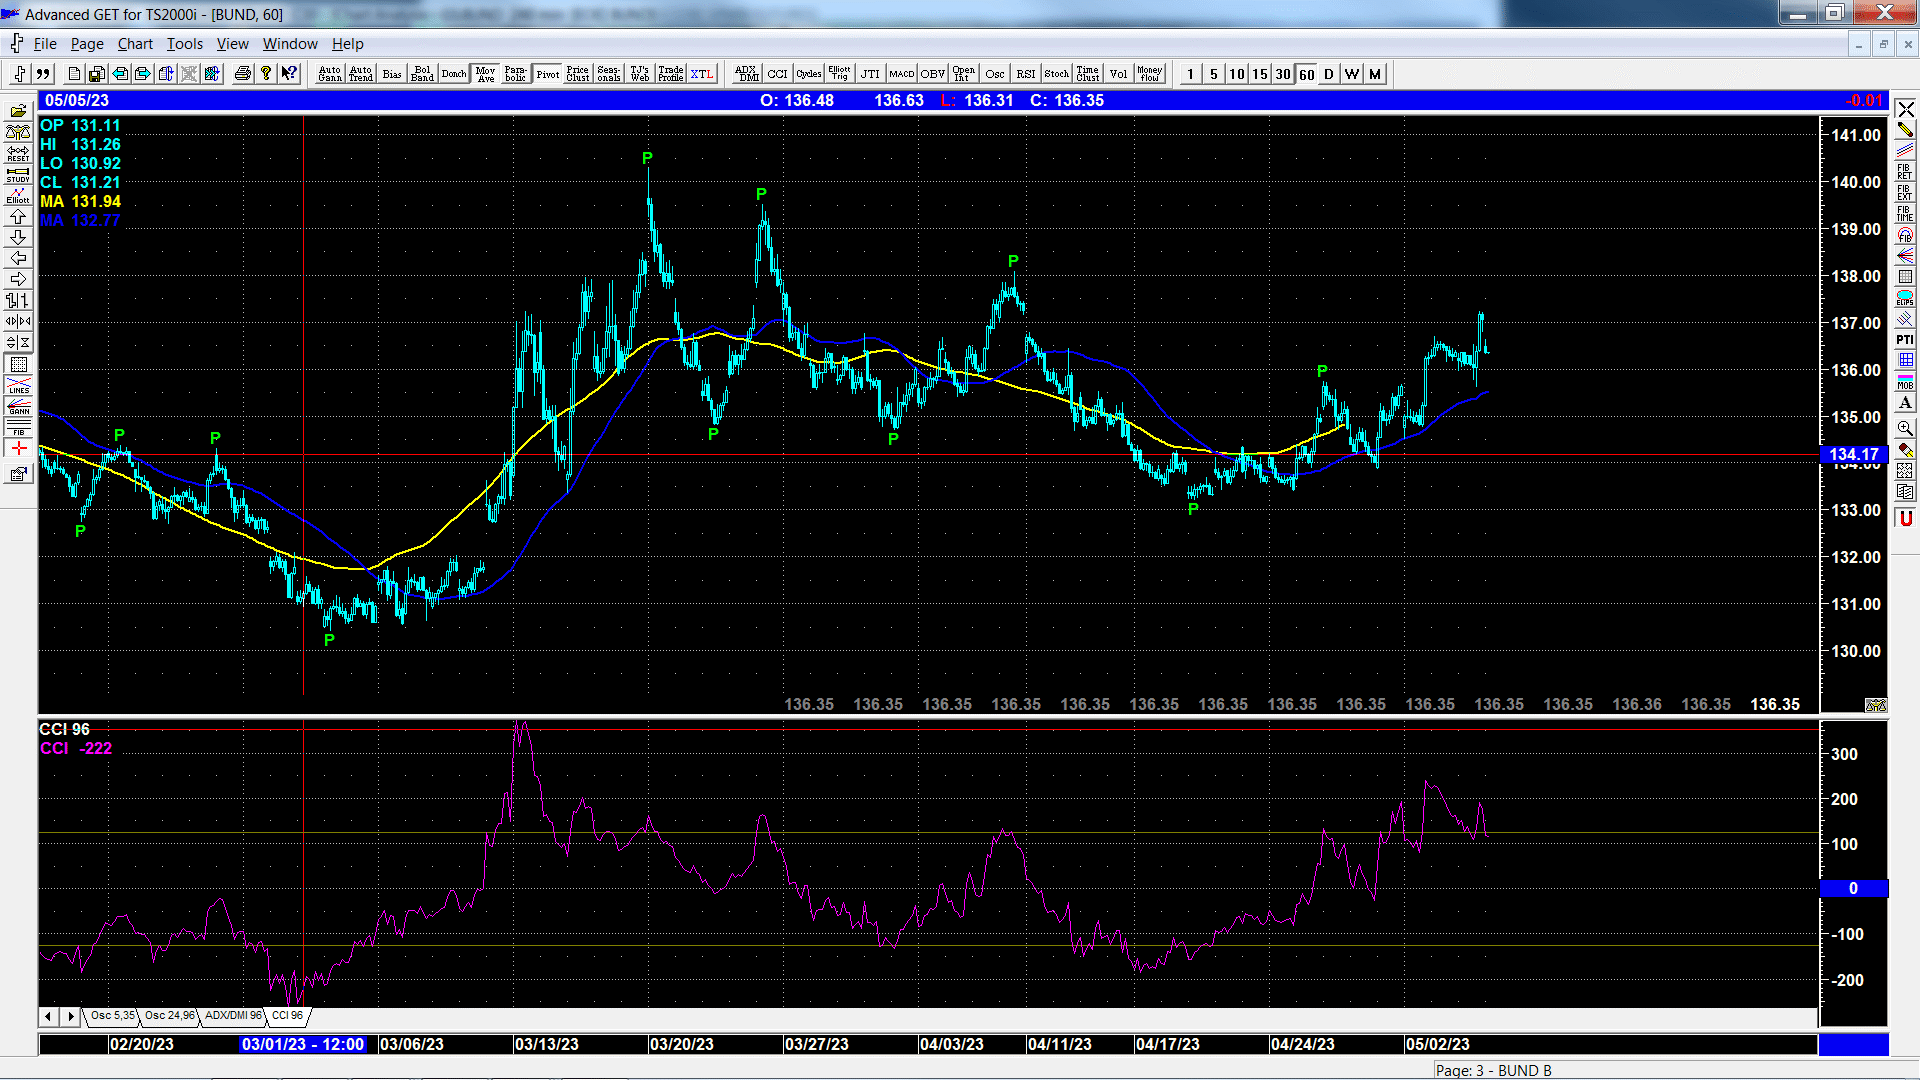
Task: Move chart right with right arrow
Action: pos(18,279)
